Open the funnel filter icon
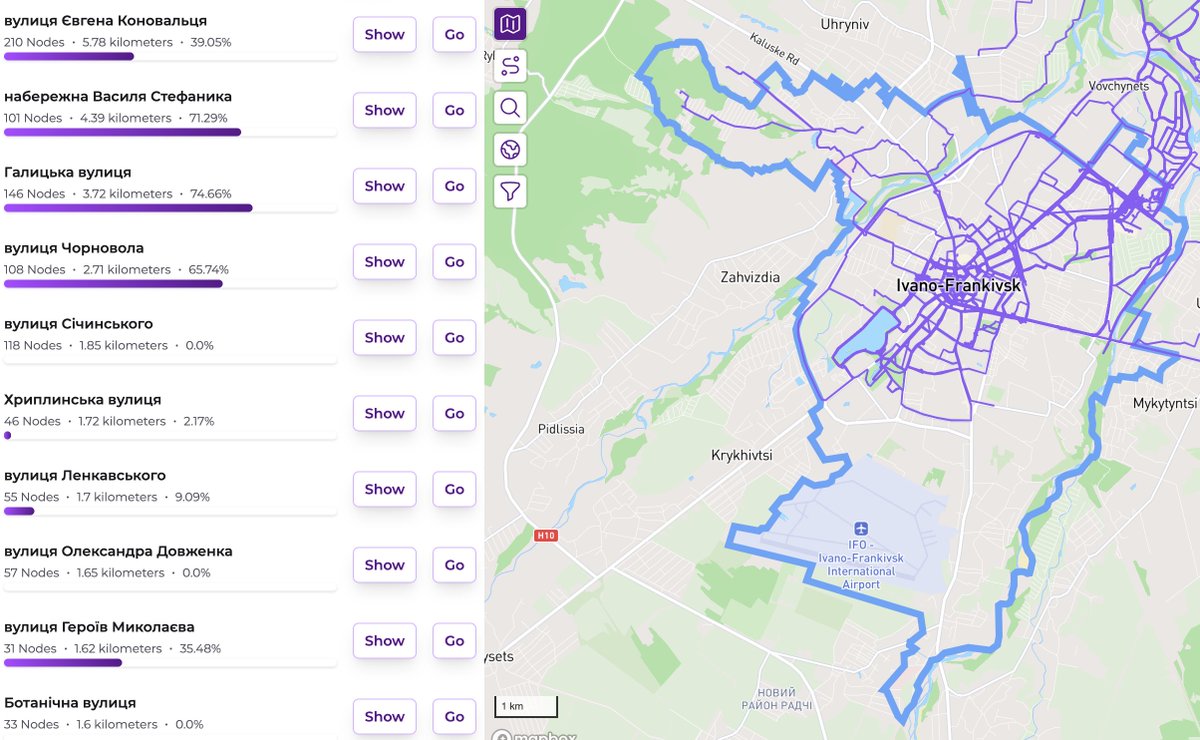The image size is (1200, 740). [x=510, y=191]
